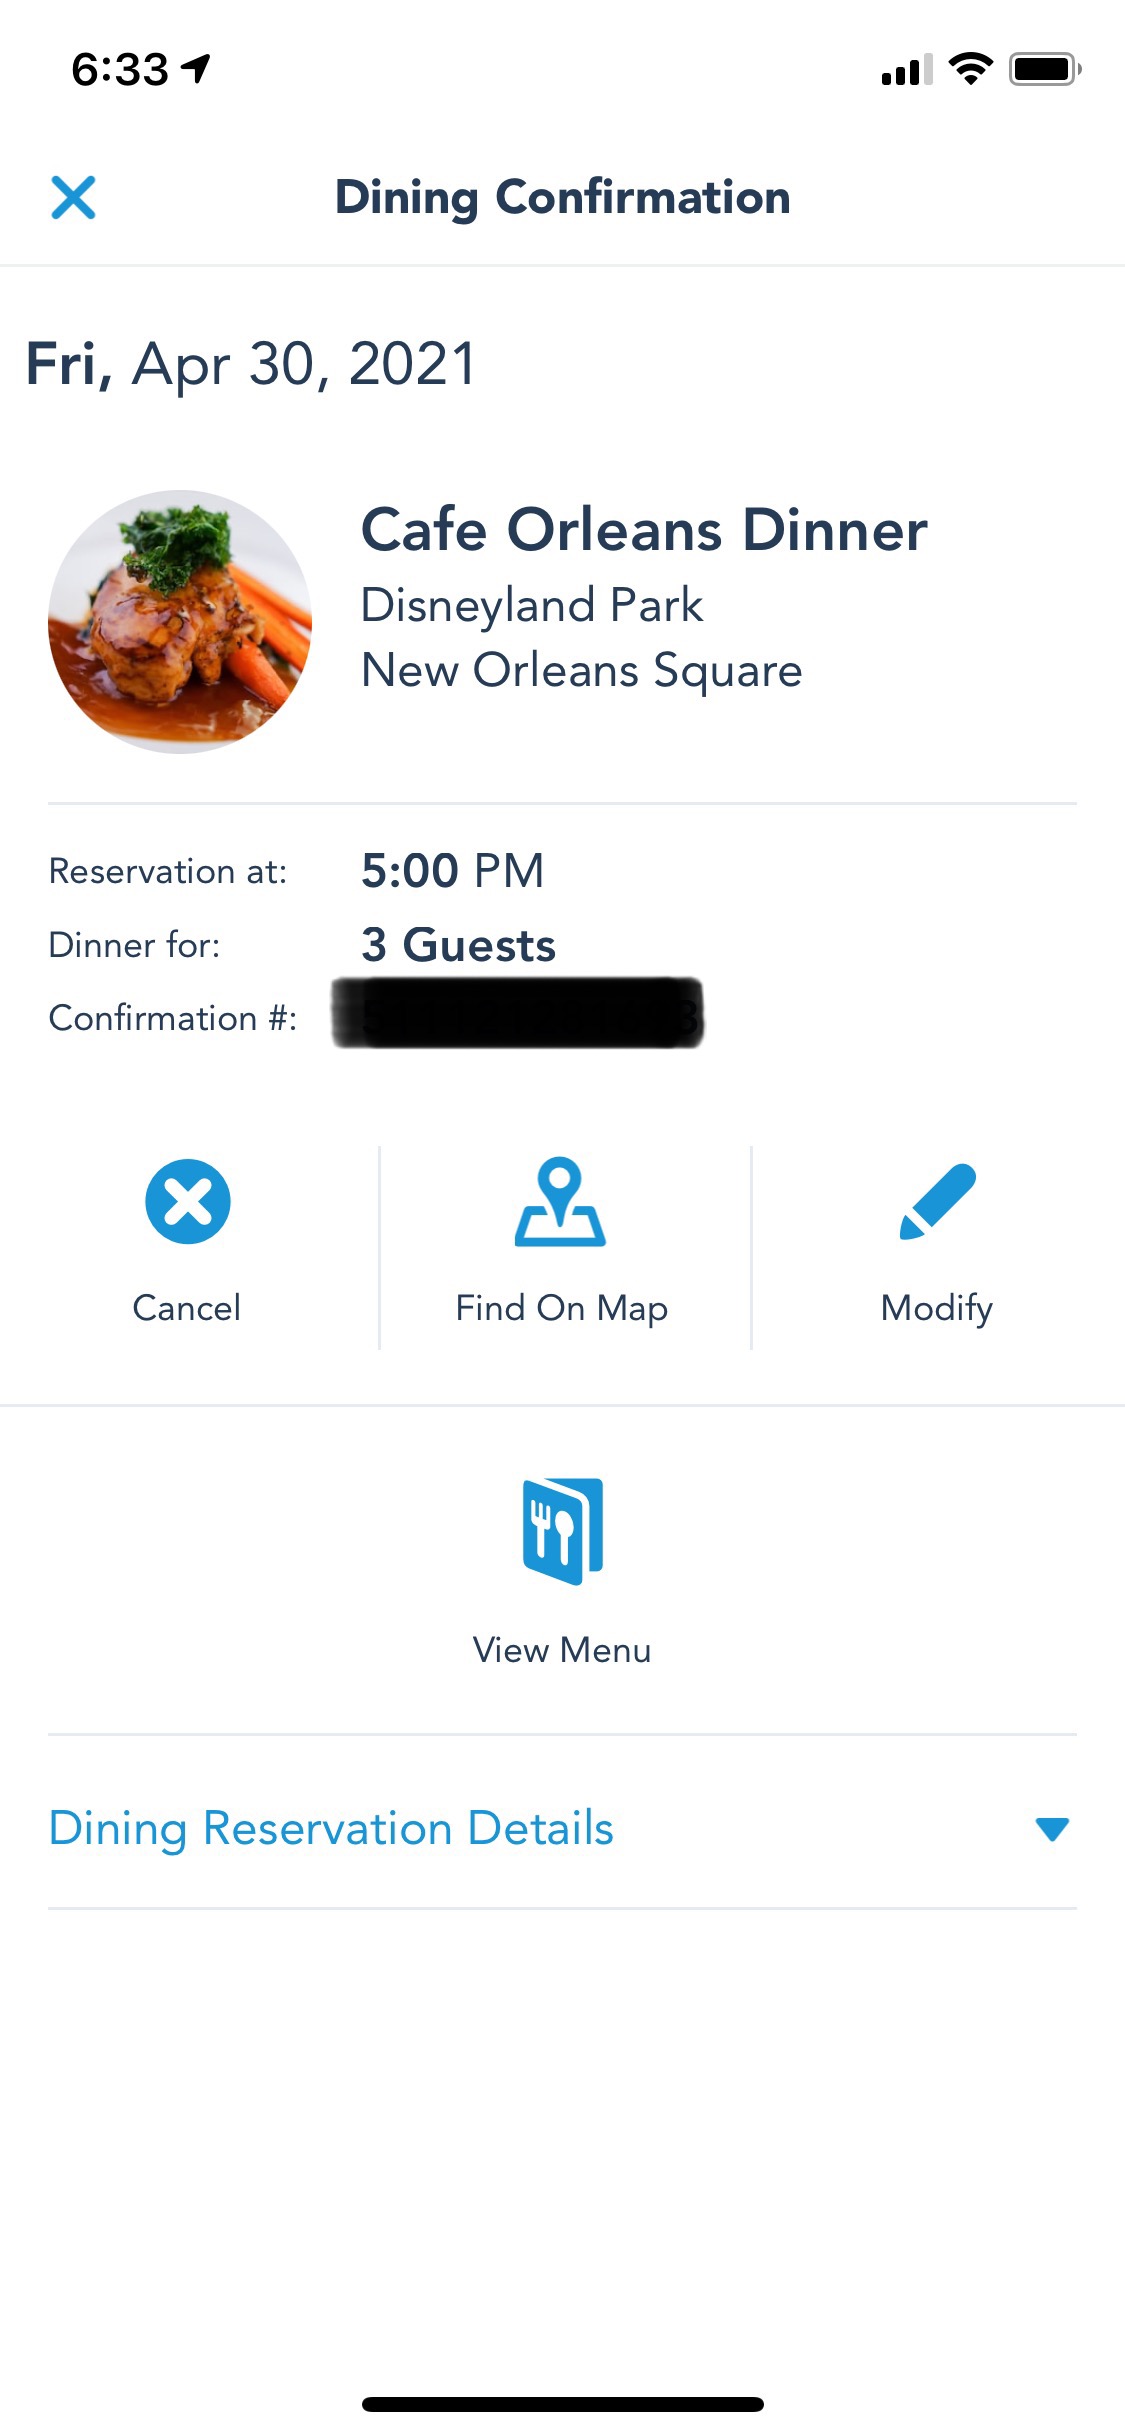The width and height of the screenshot is (1125, 2436).
Task: Tap the battery status icon
Action: coord(1044,69)
